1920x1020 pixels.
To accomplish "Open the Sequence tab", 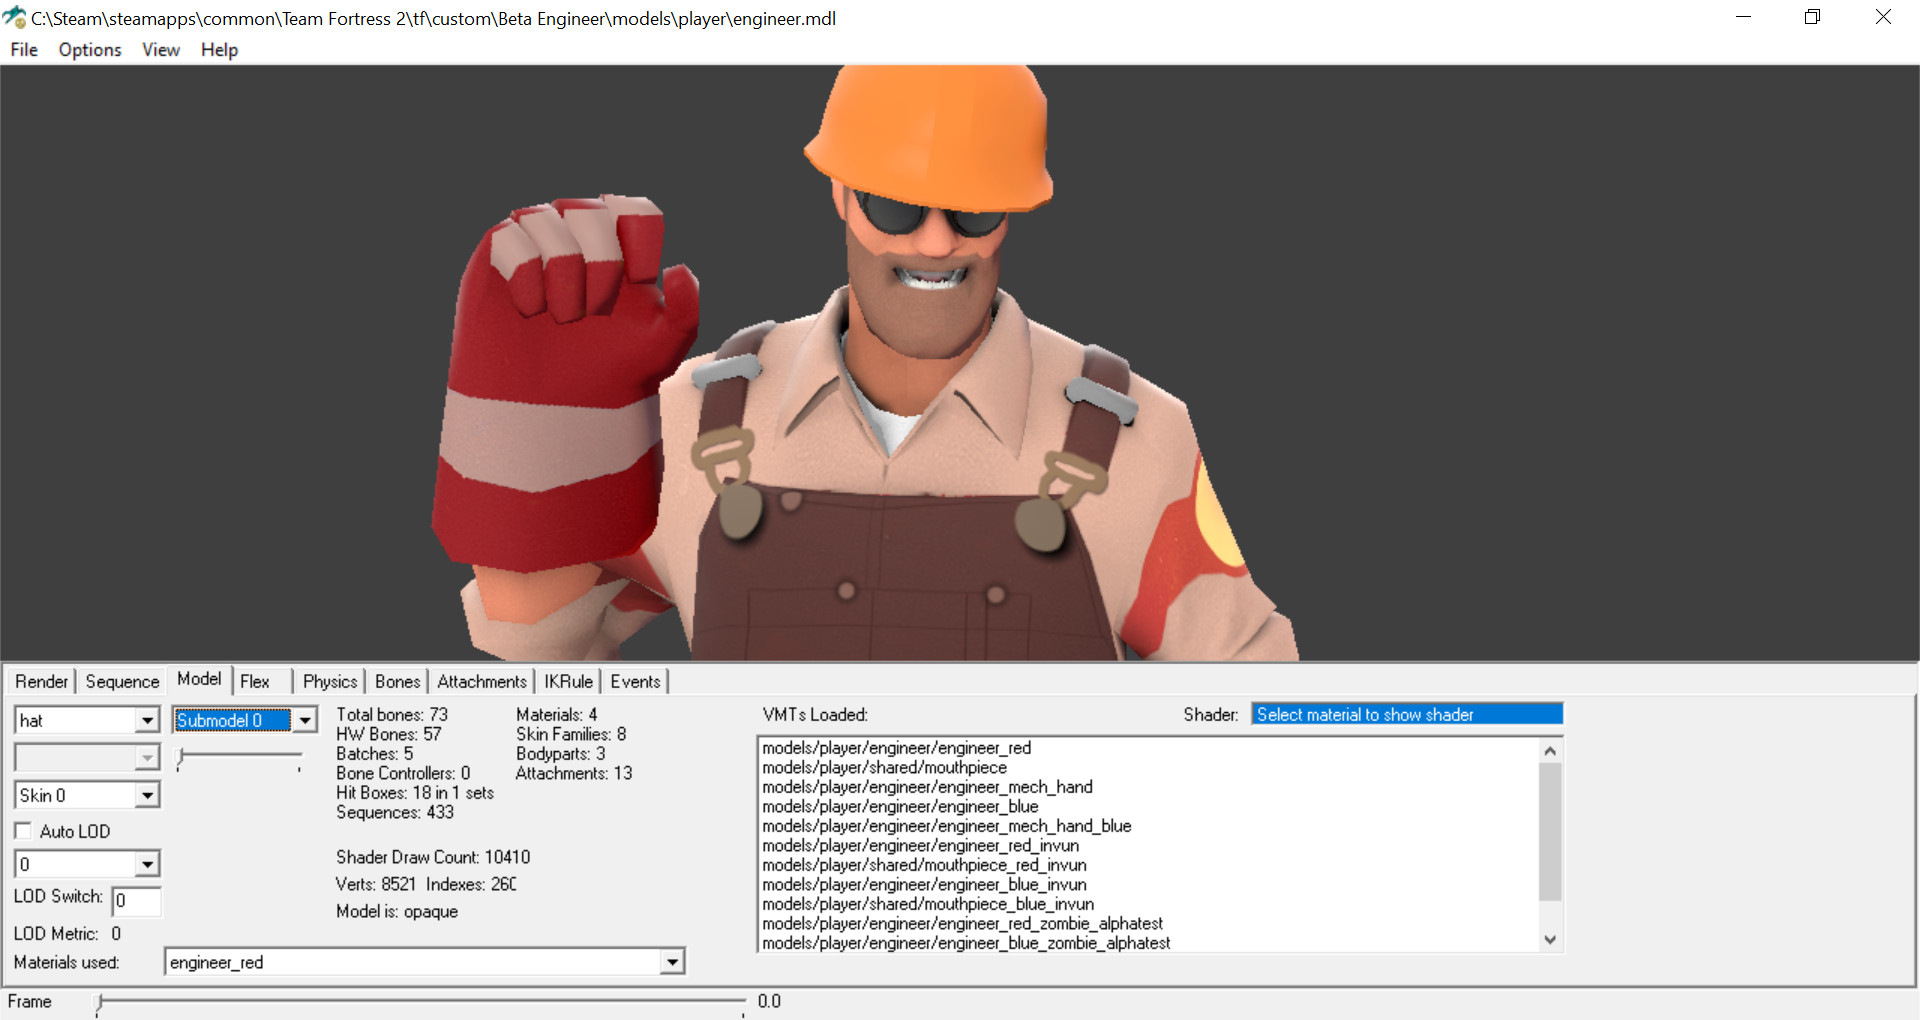I will point(121,681).
